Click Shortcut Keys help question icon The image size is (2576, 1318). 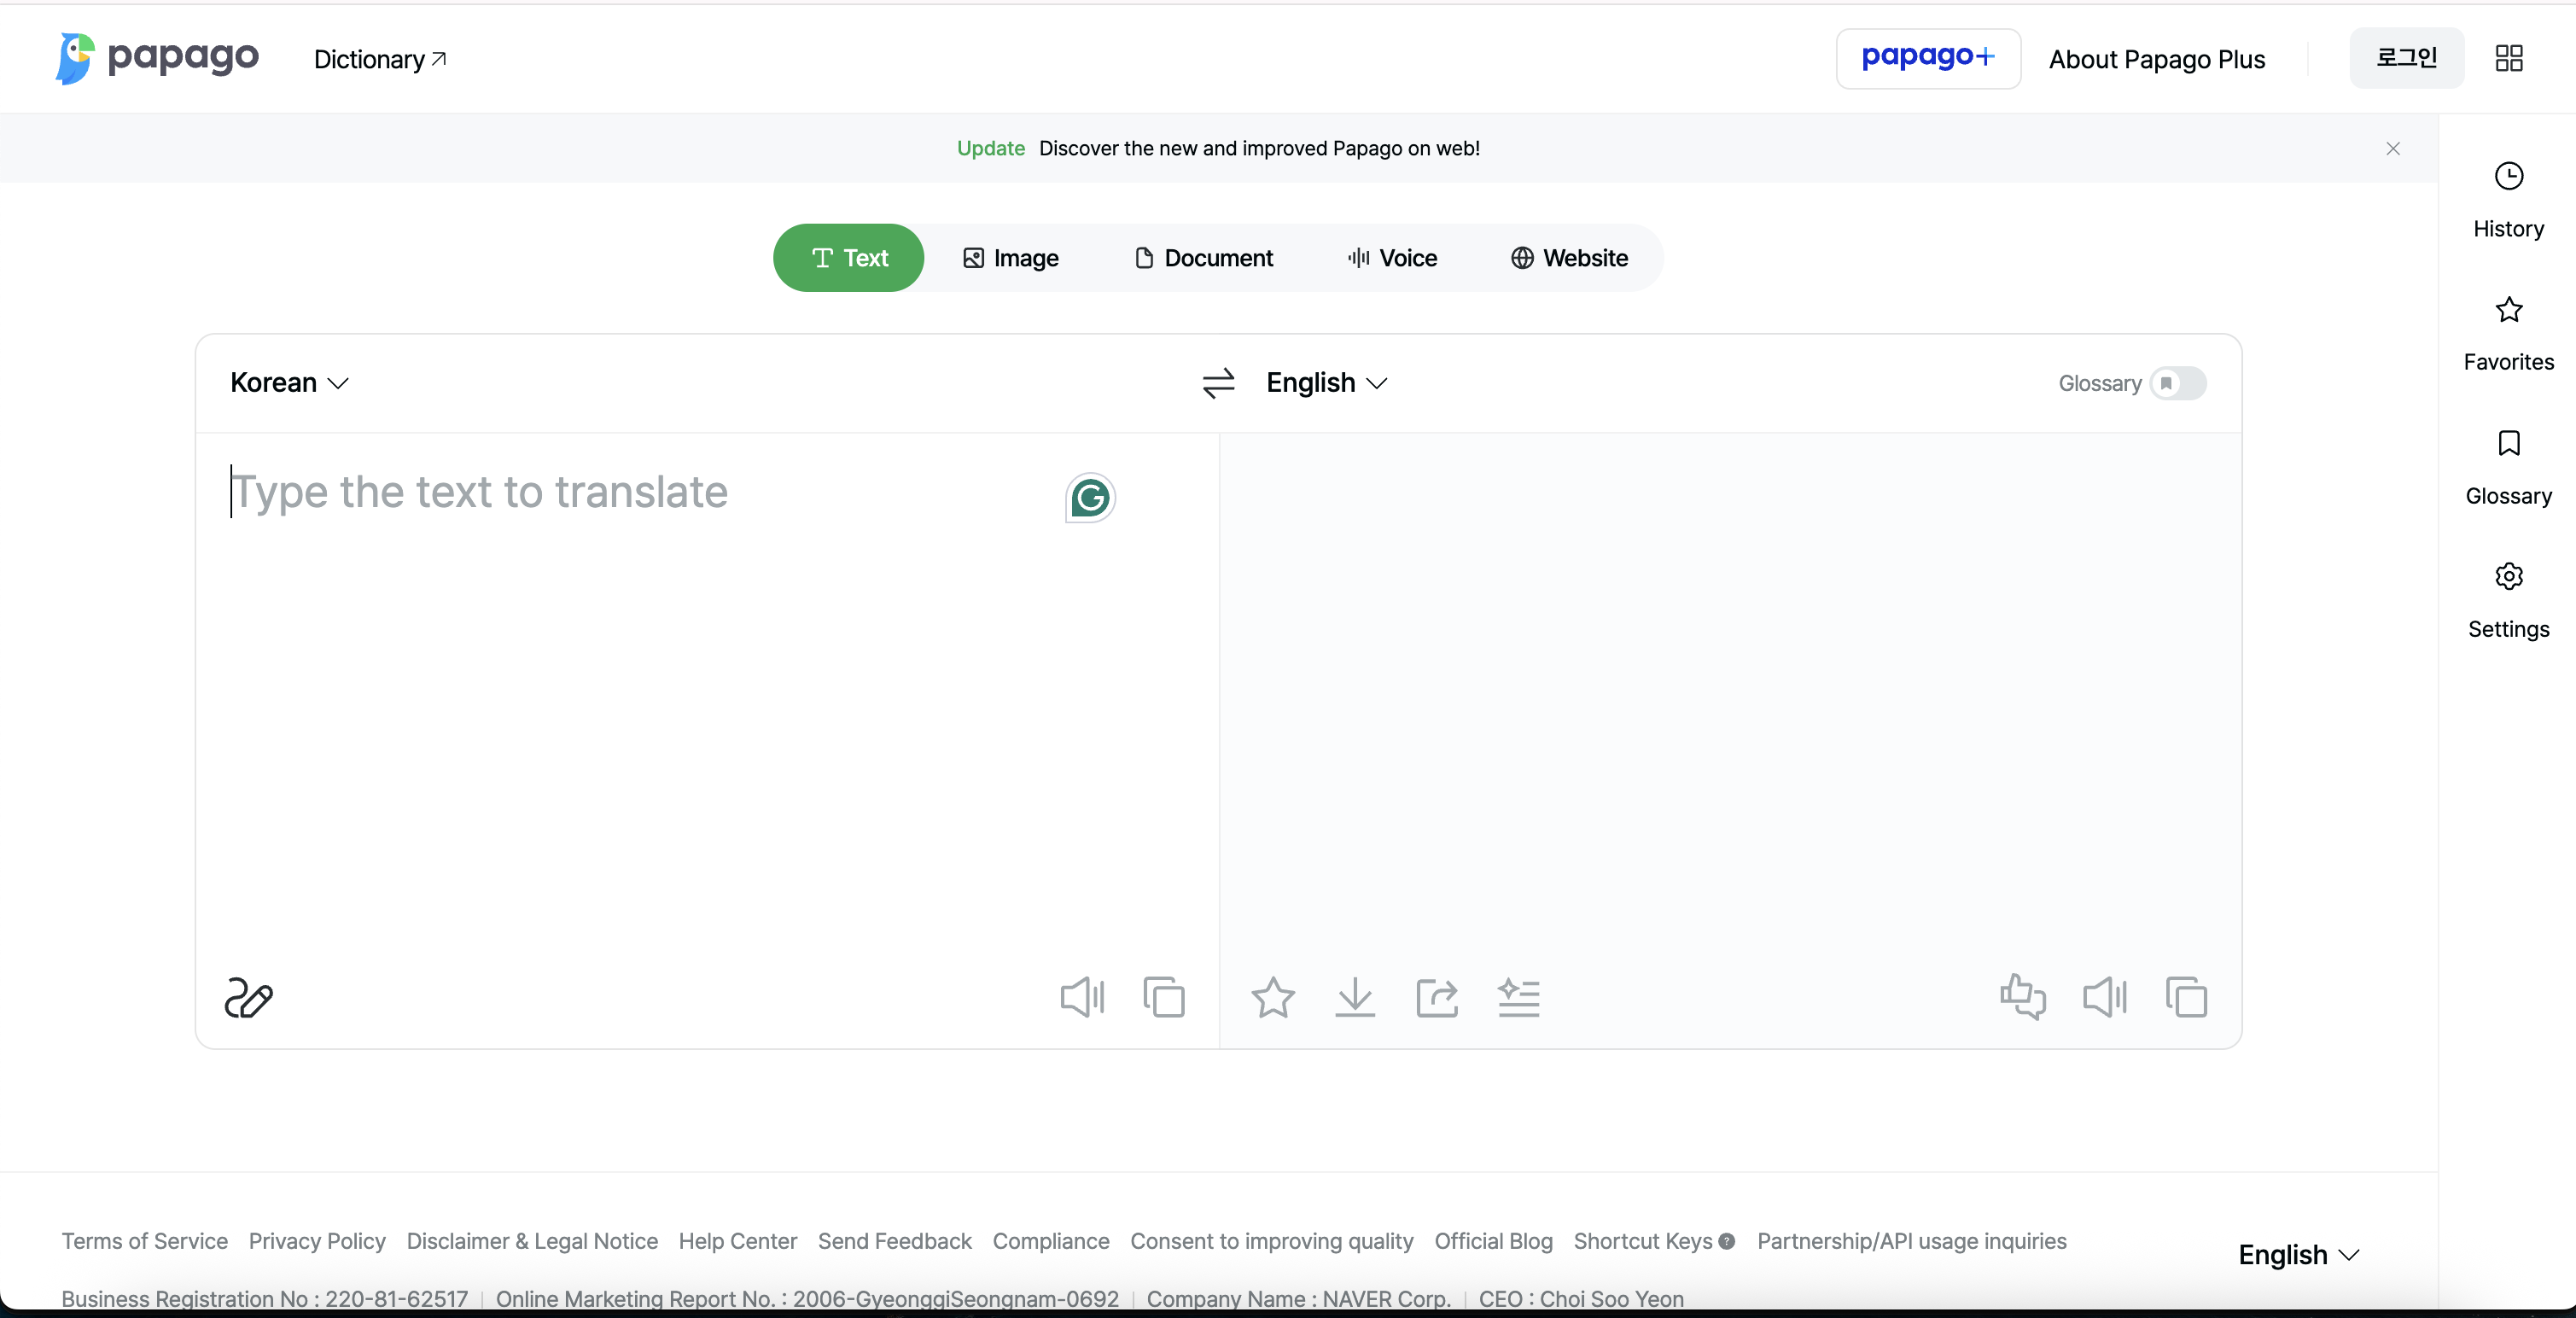pyautogui.click(x=1726, y=1241)
